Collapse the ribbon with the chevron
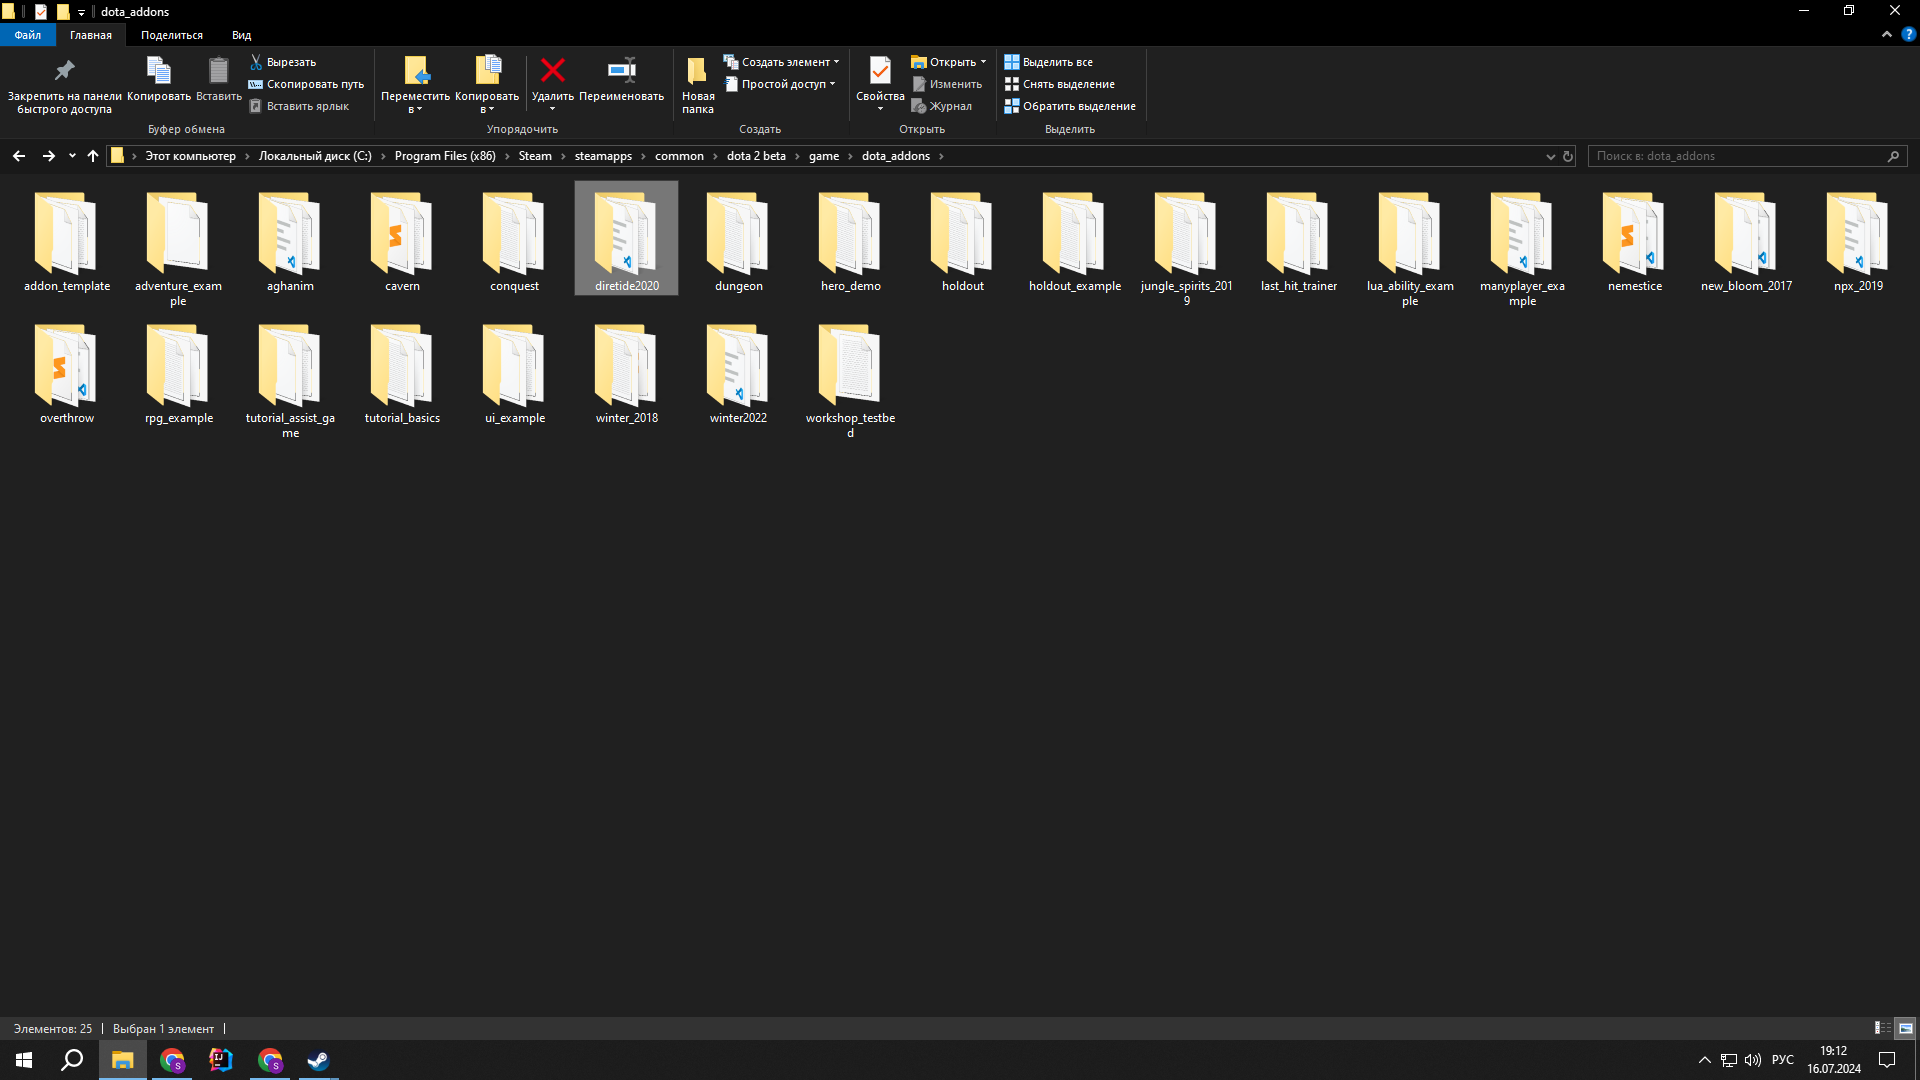Viewport: 1920px width, 1080px height. pyautogui.click(x=1887, y=34)
